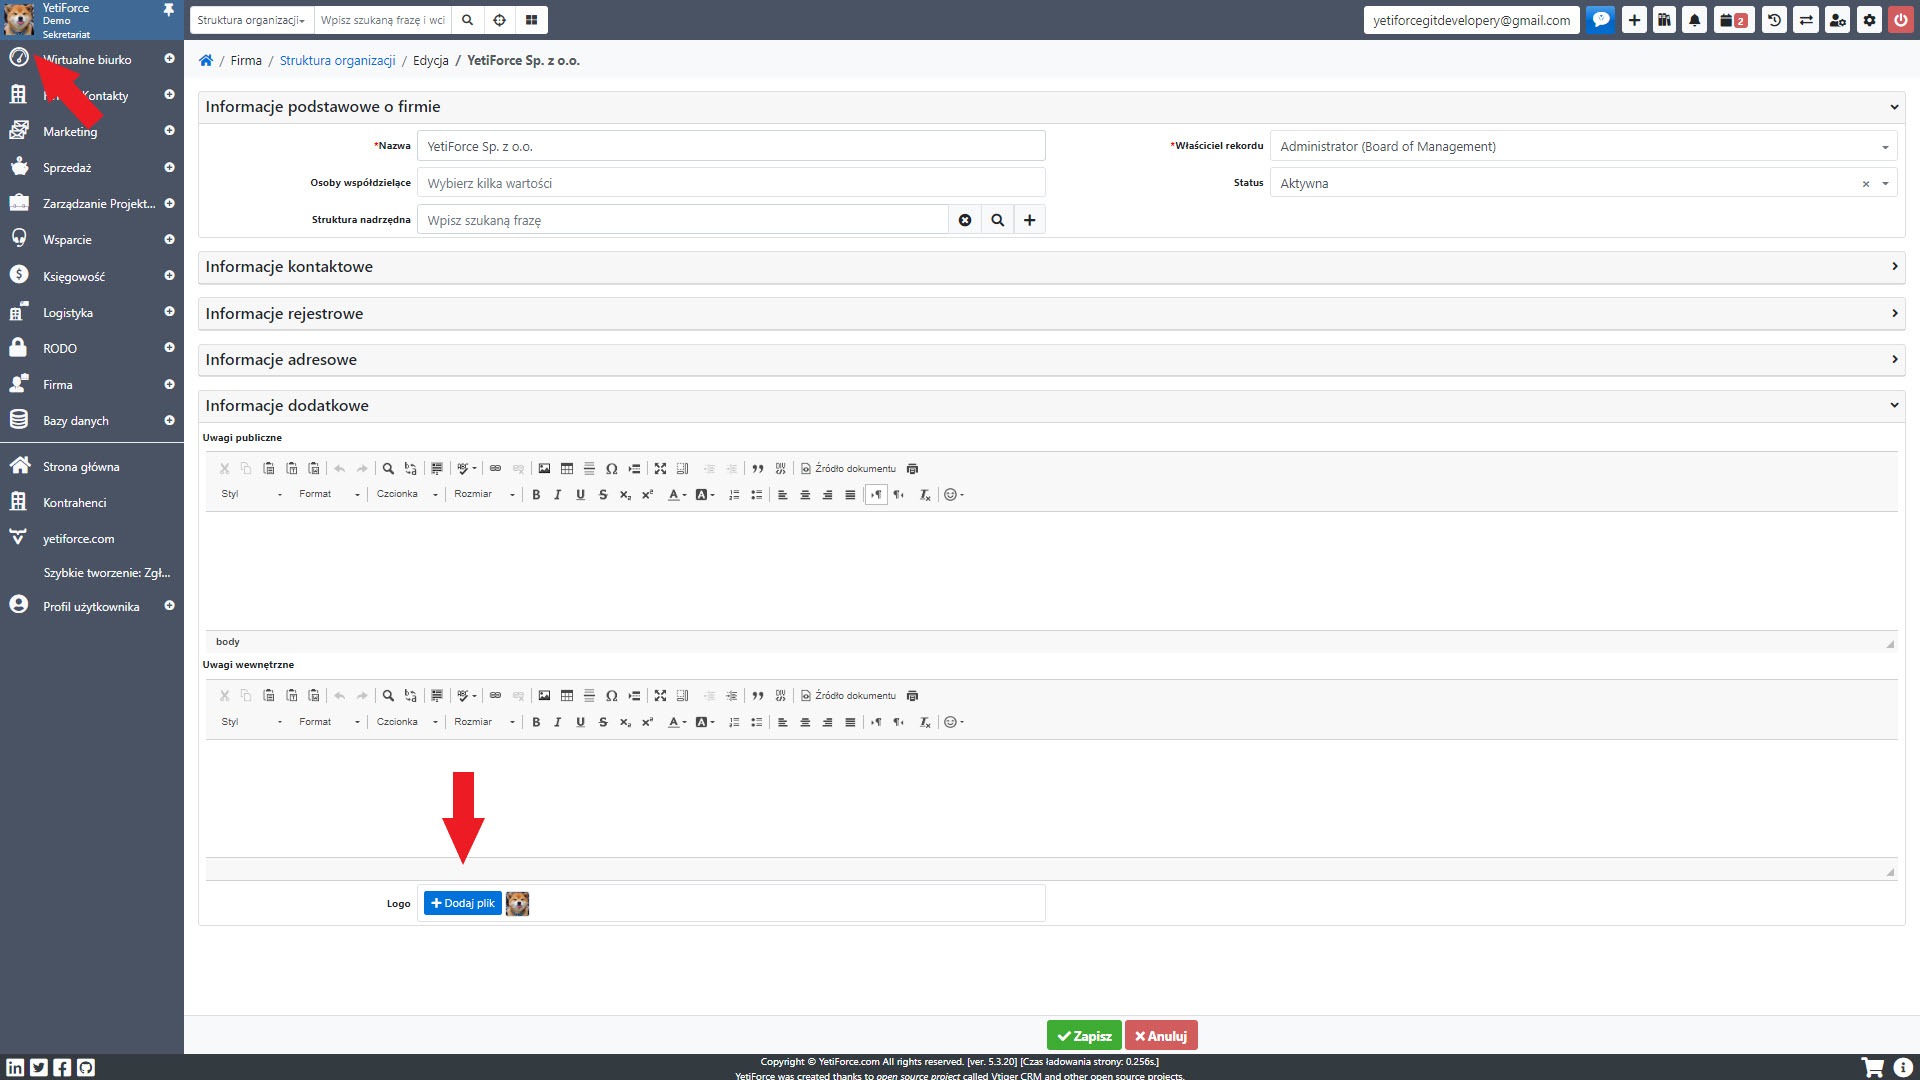Follow Struktura organizacji breadcrumb link
Viewport: 1920px width, 1080px height.
point(337,60)
